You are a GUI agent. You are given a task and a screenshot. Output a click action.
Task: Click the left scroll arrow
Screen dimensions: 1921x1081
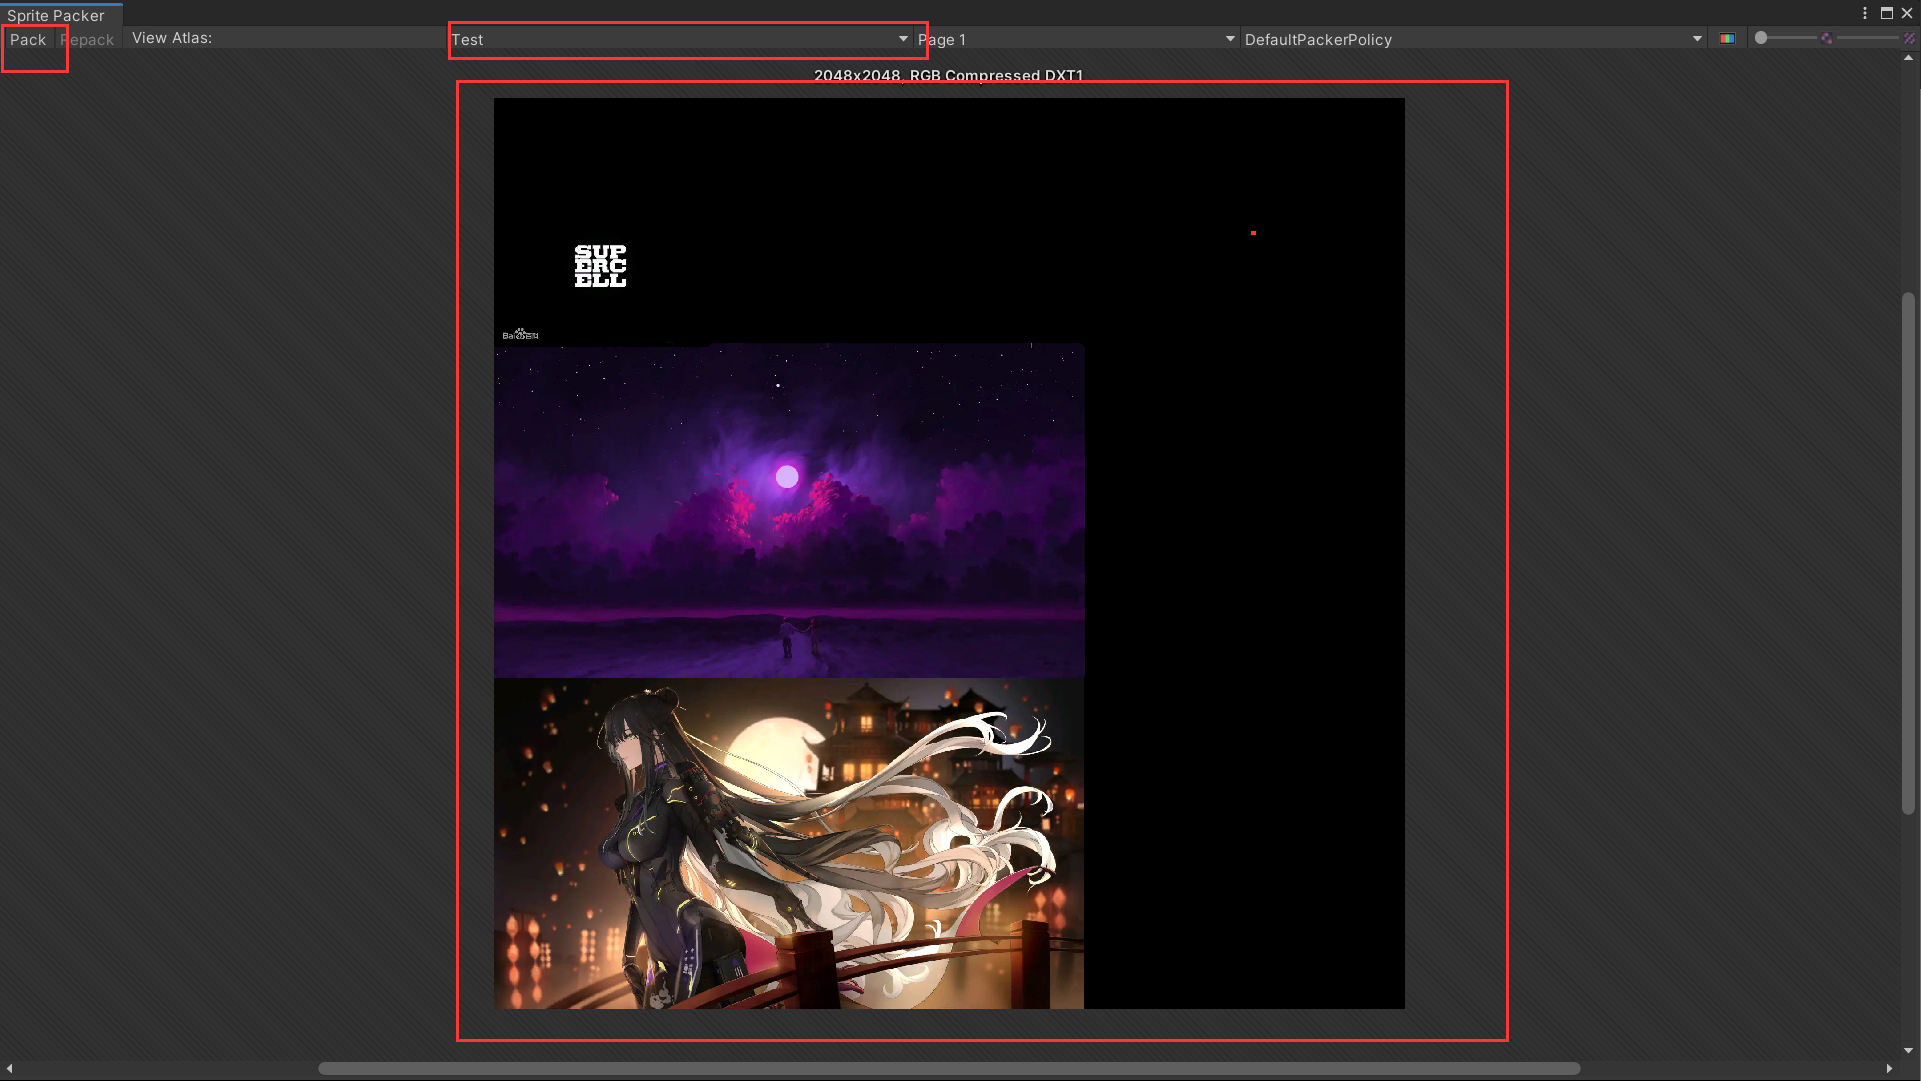(x=10, y=1068)
